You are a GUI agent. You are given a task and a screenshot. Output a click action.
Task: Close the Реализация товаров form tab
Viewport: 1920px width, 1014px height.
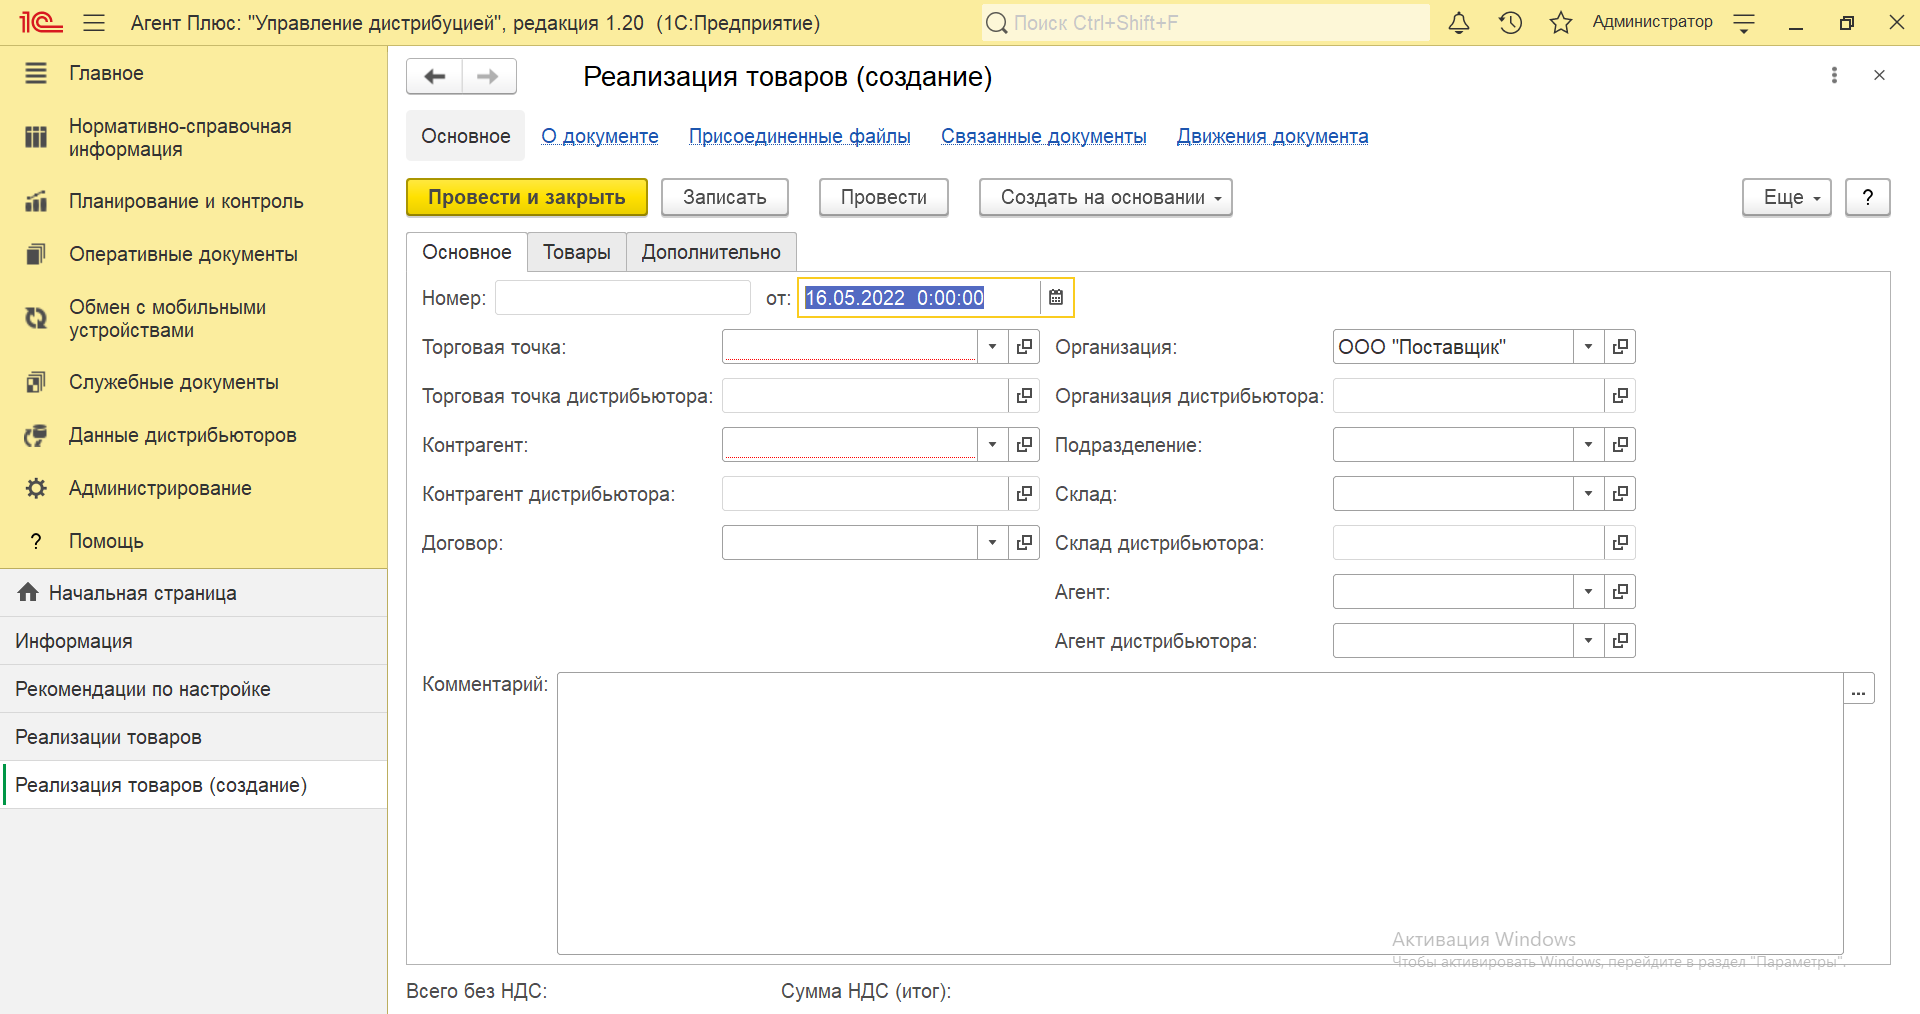pyautogui.click(x=1879, y=75)
